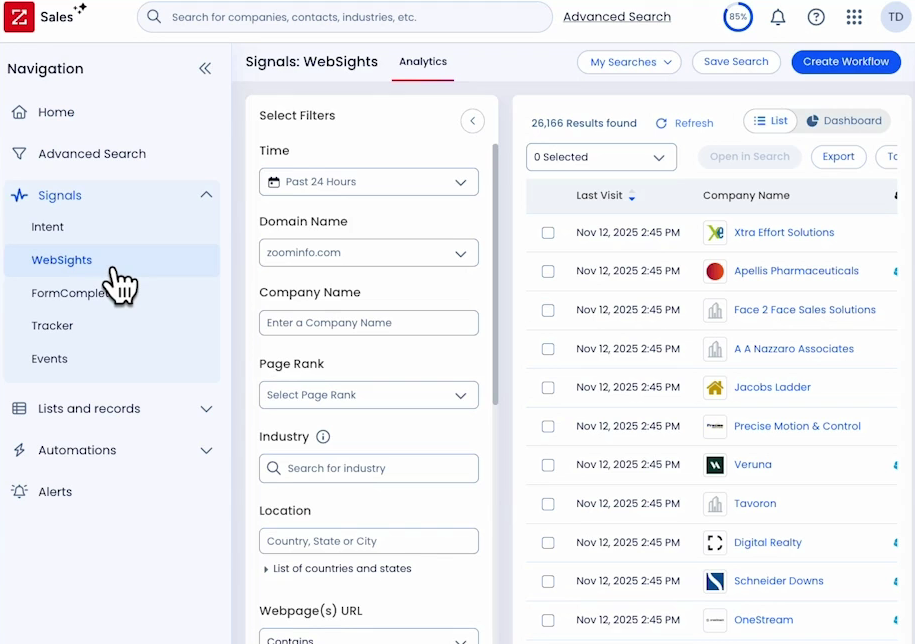The width and height of the screenshot is (915, 644).
Task: Open the My Searches dropdown
Action: click(x=629, y=62)
